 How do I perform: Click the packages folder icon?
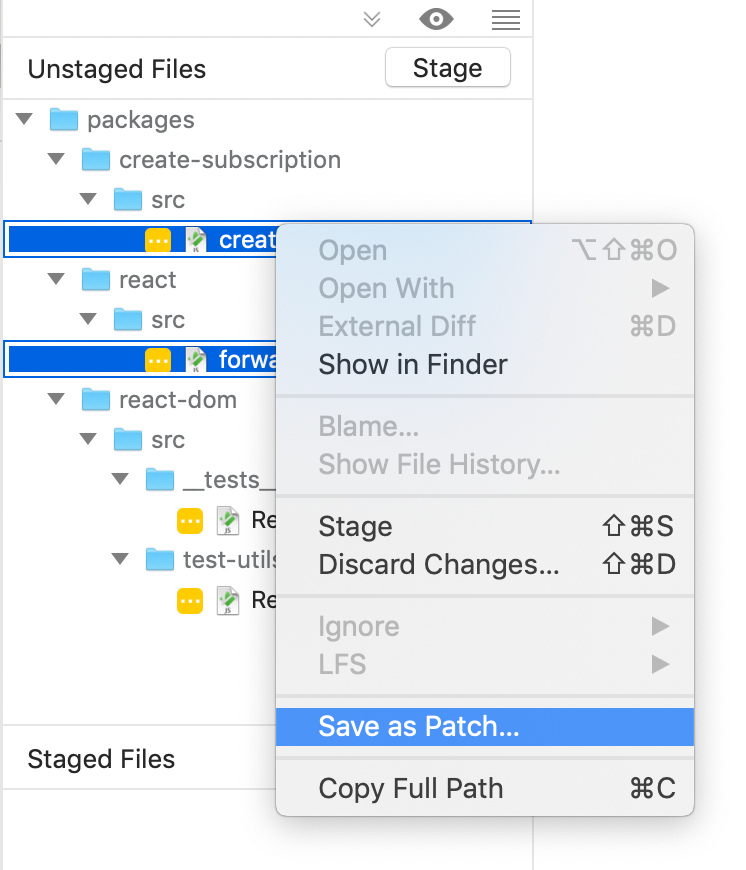64,120
